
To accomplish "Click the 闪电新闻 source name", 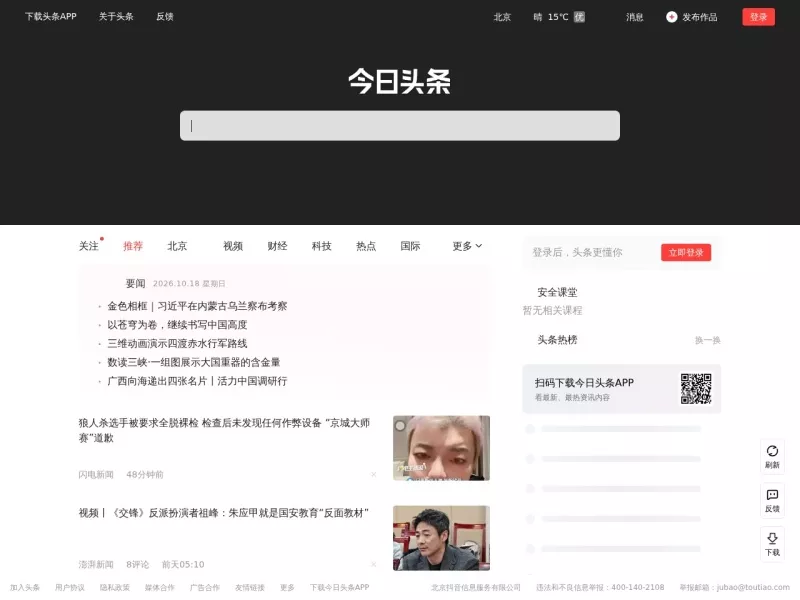I will pos(96,474).
